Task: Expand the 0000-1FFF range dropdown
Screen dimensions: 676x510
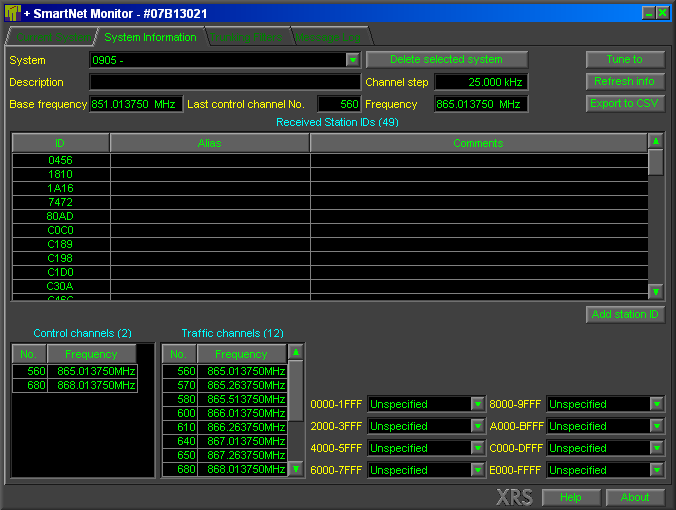Action: click(x=478, y=404)
